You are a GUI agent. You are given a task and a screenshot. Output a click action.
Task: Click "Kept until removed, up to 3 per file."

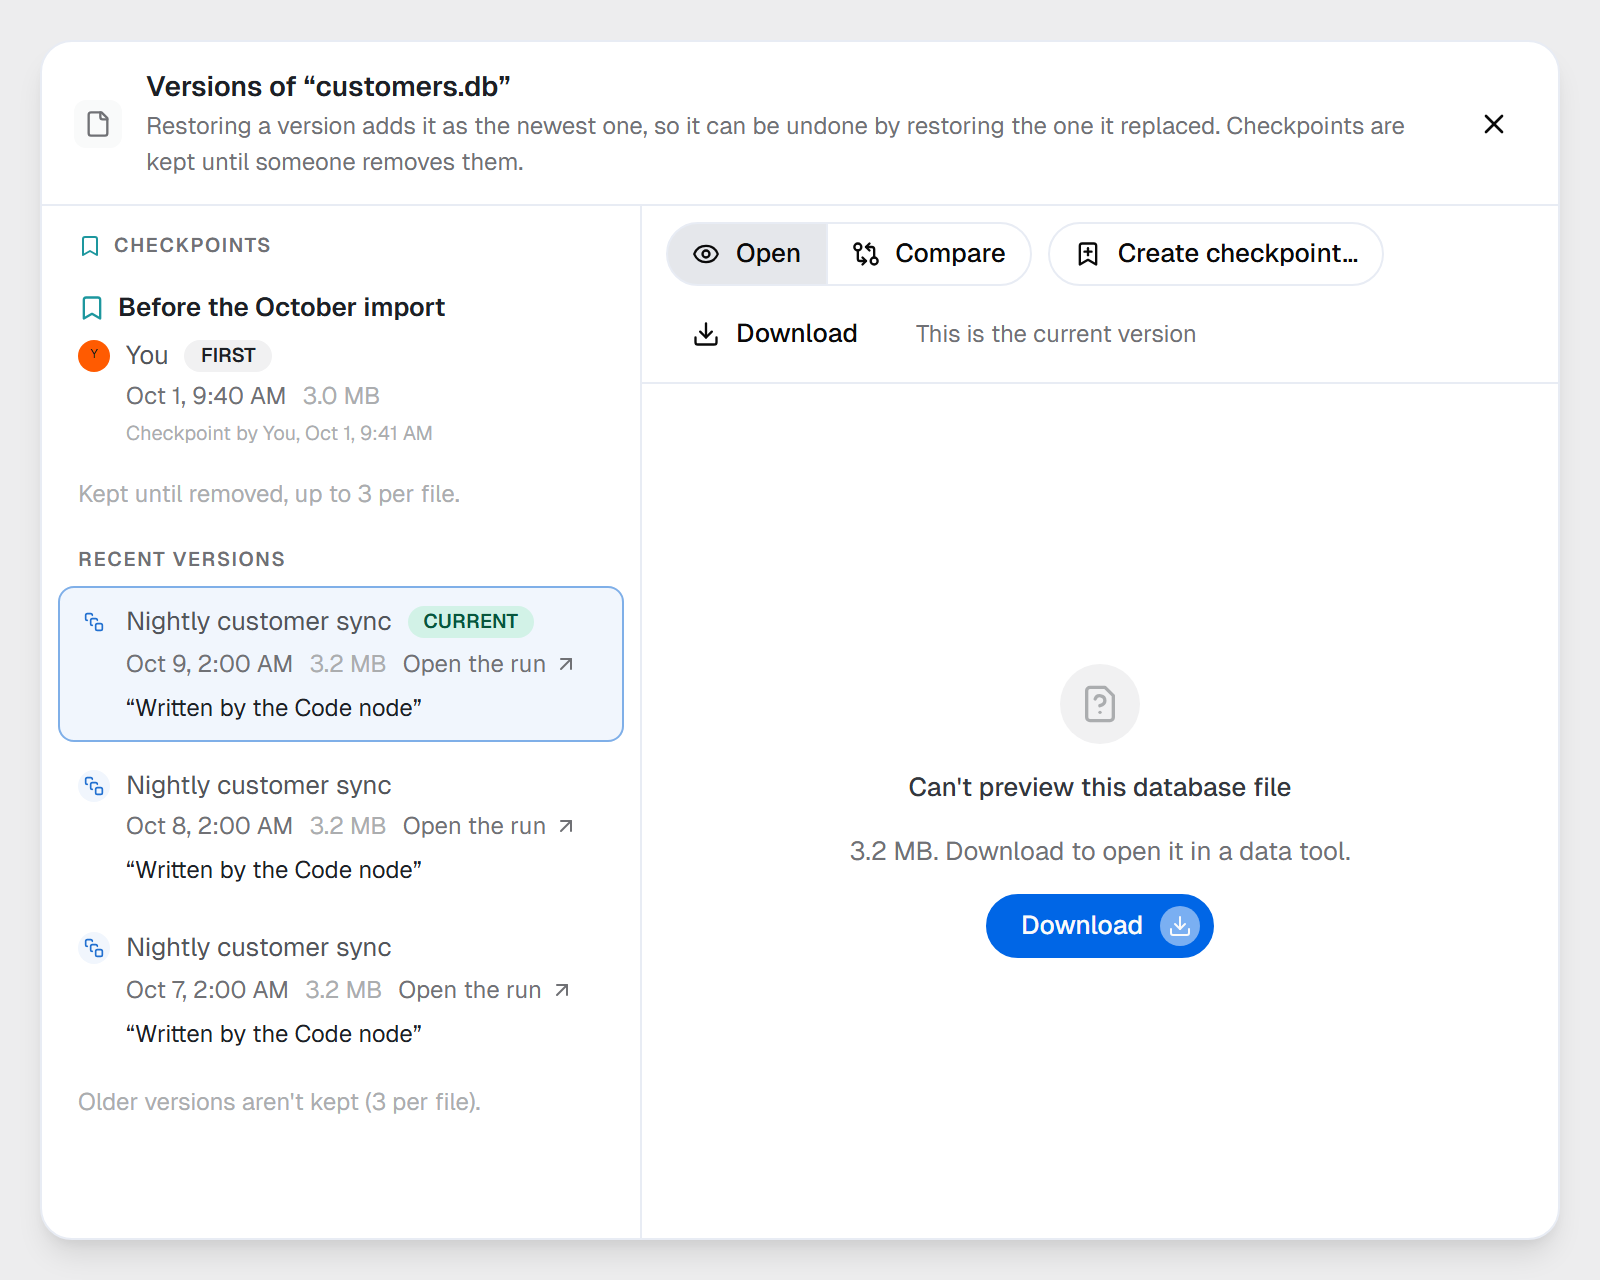click(269, 494)
